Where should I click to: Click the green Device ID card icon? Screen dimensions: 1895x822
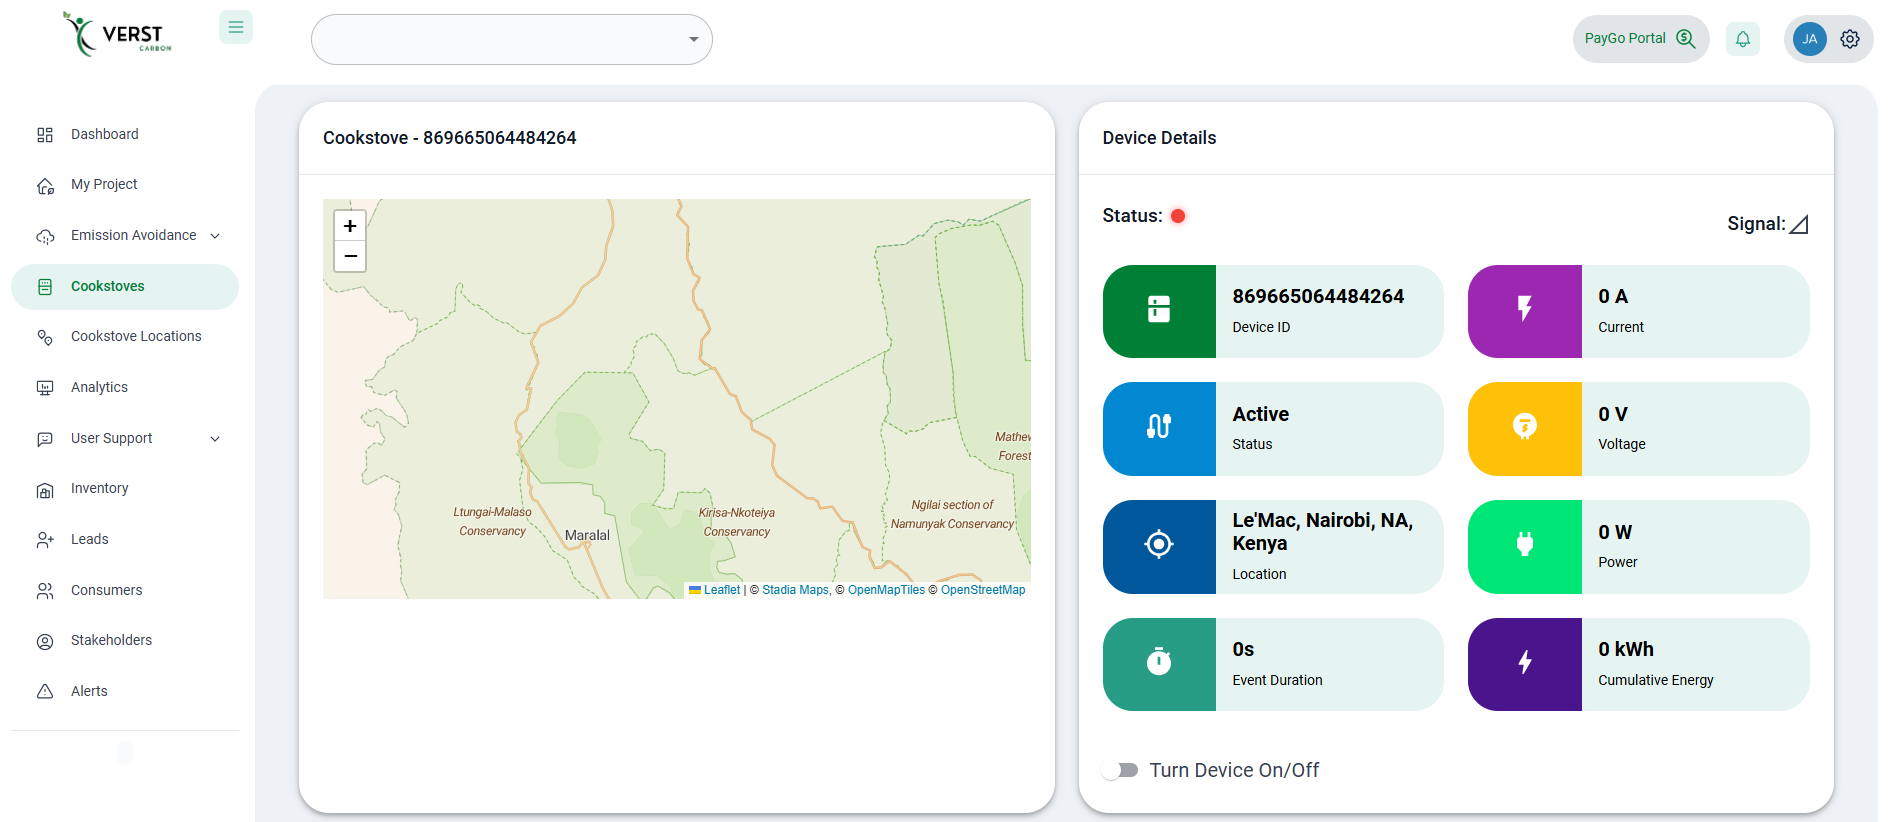[1159, 311]
